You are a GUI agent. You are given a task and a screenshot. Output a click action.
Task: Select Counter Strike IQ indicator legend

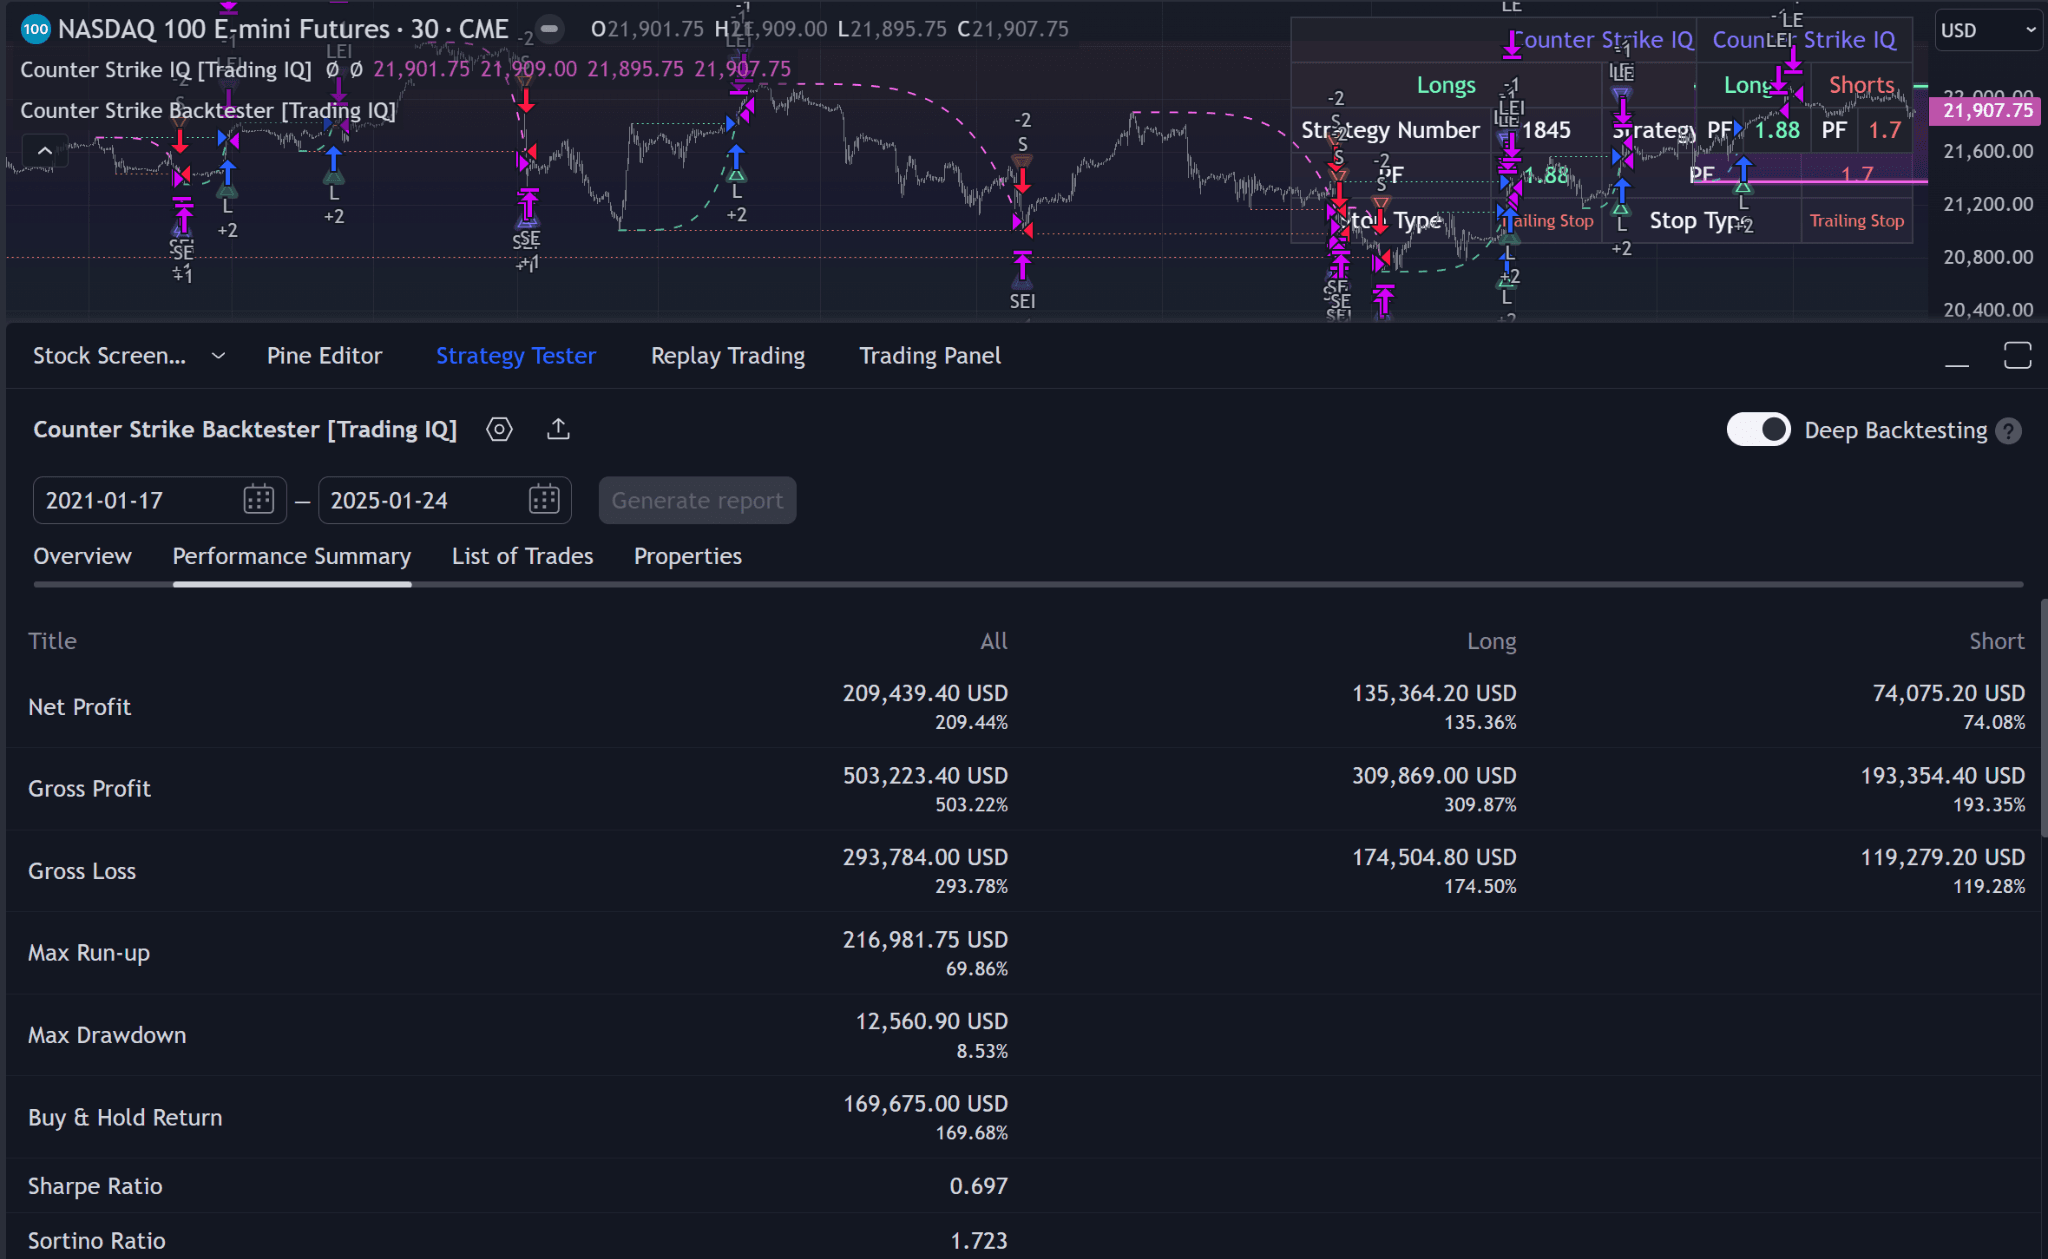tap(166, 69)
